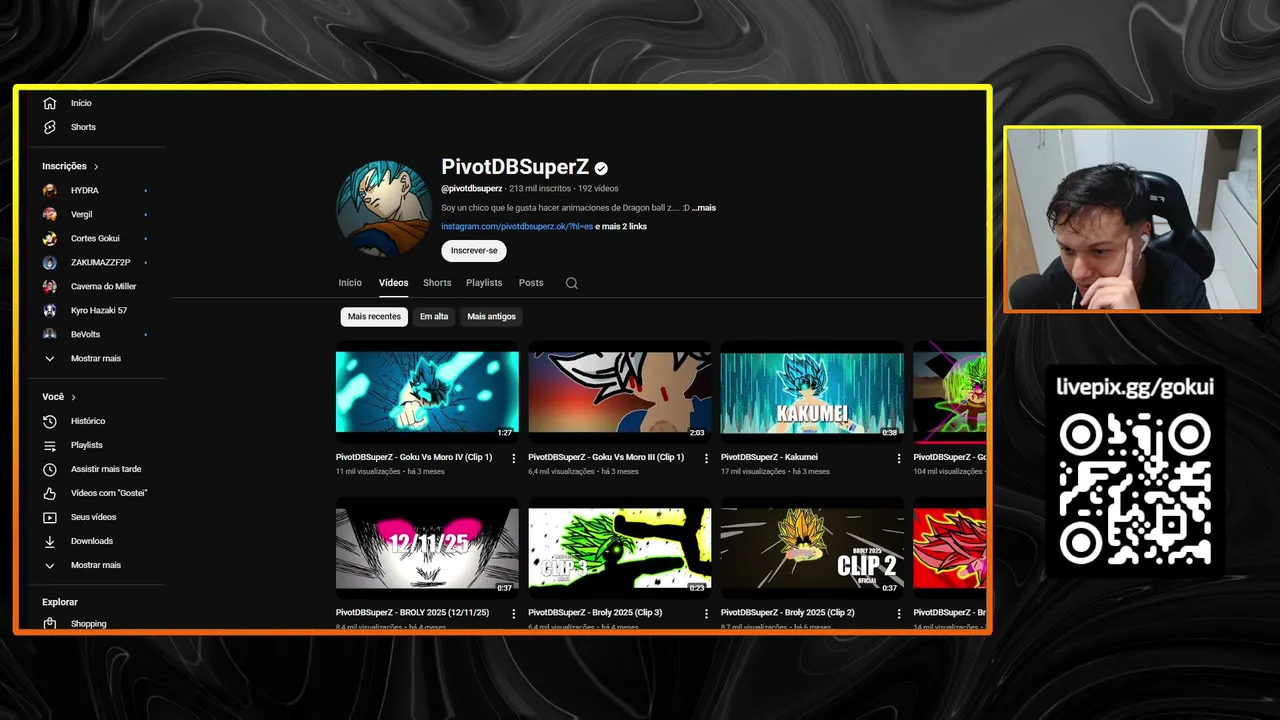Open the Shopping icon under Explorar

50,624
